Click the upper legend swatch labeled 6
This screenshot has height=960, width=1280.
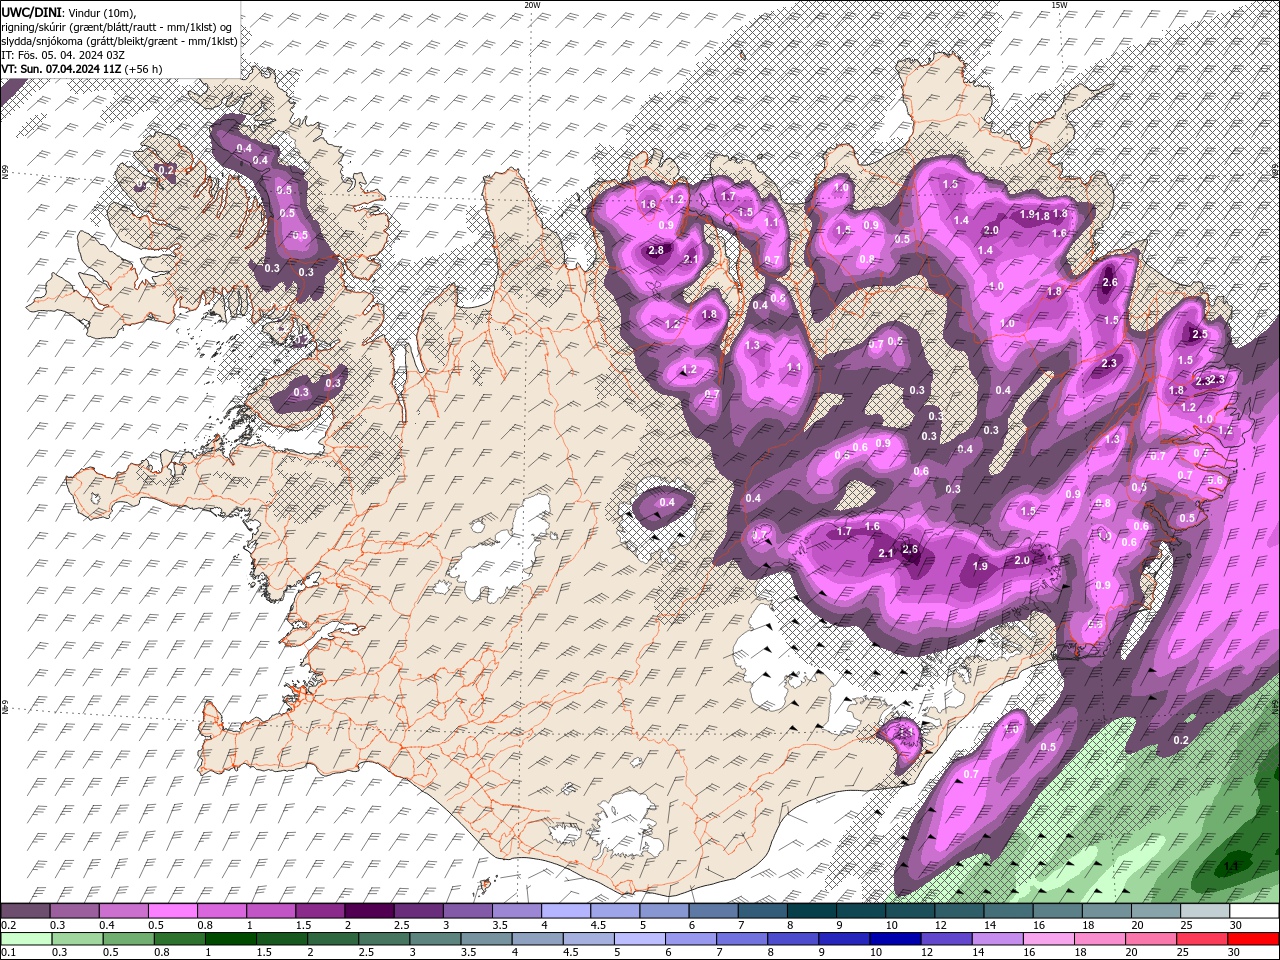click(713, 911)
